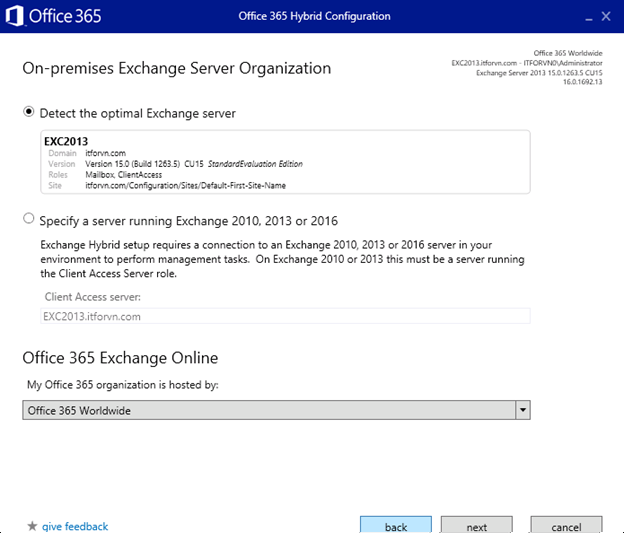Select Detect the optimal Exchange server radio

tap(29, 113)
